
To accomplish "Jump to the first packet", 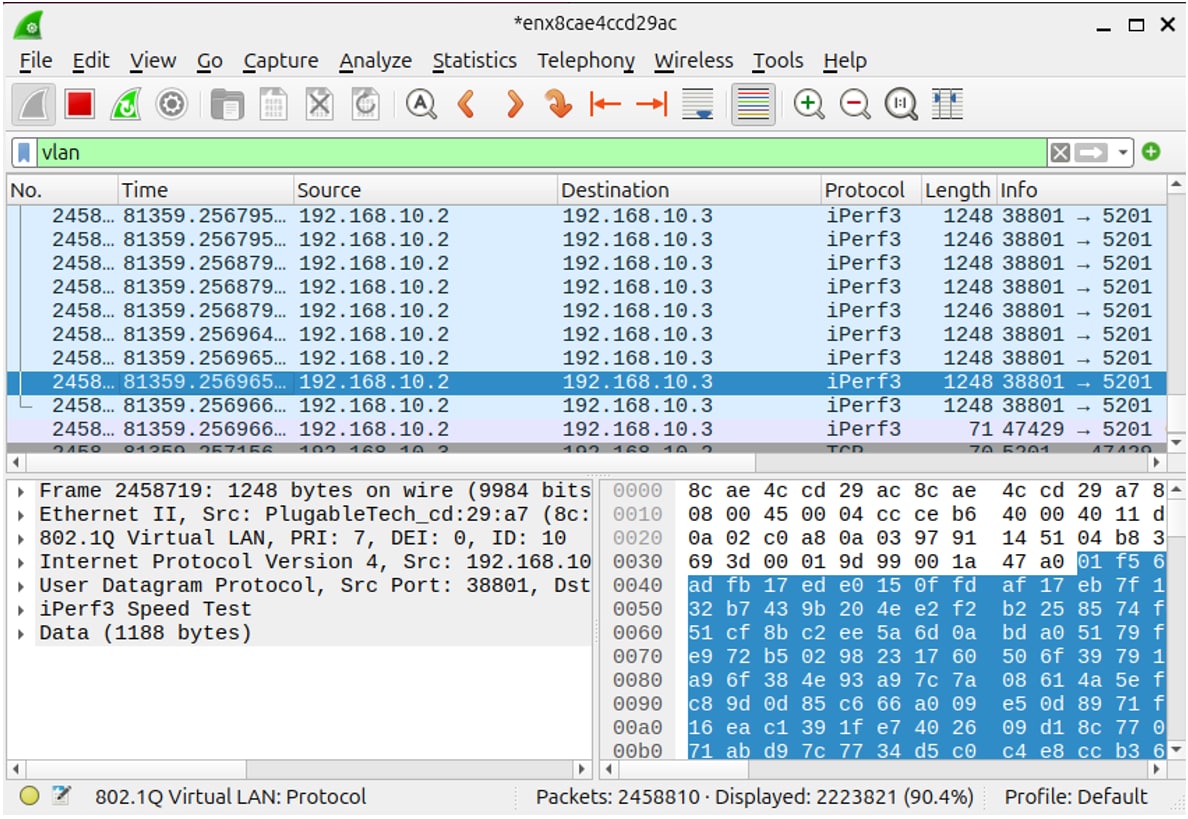I will coord(604,104).
